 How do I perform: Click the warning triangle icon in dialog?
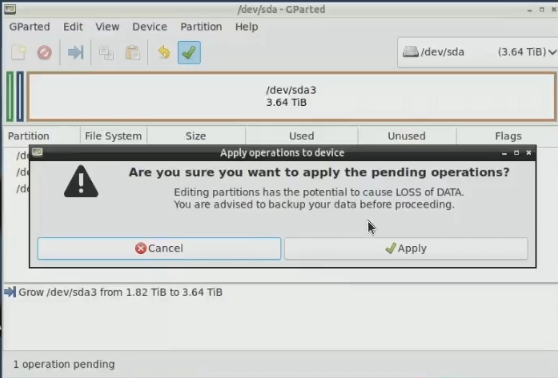coord(81,181)
